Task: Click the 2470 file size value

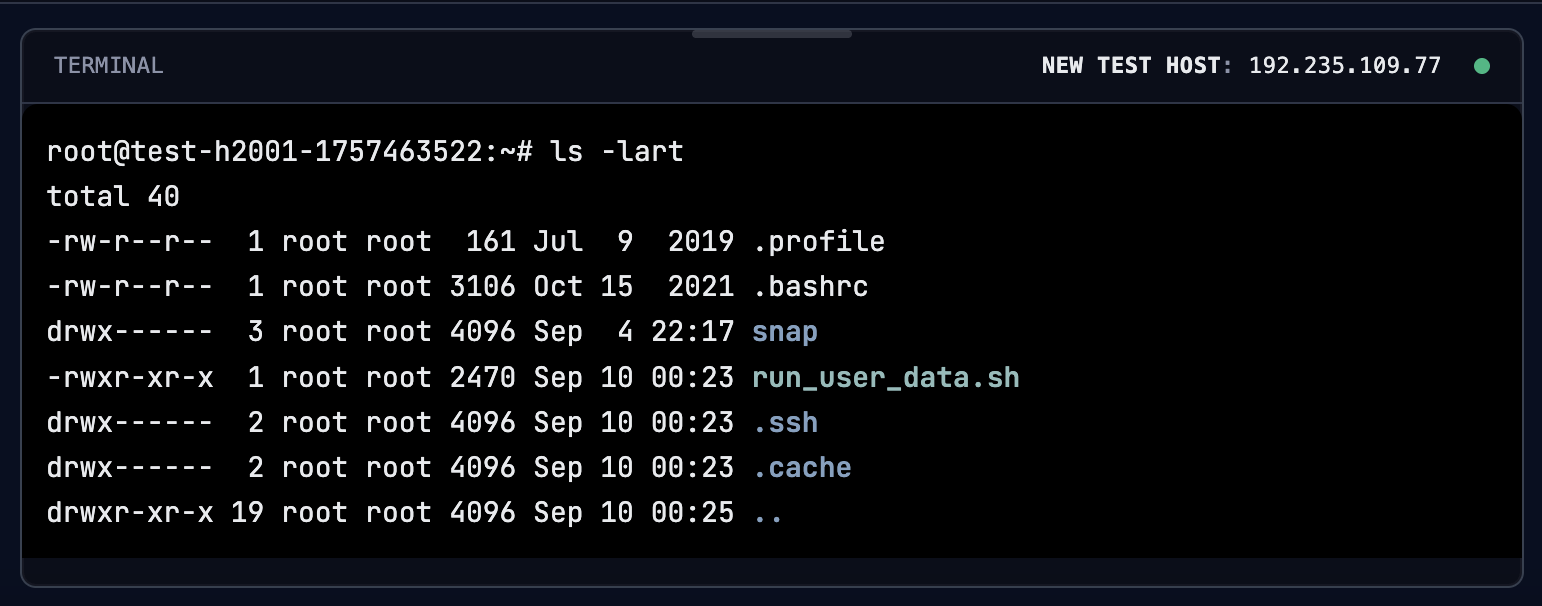Action: 482,378
